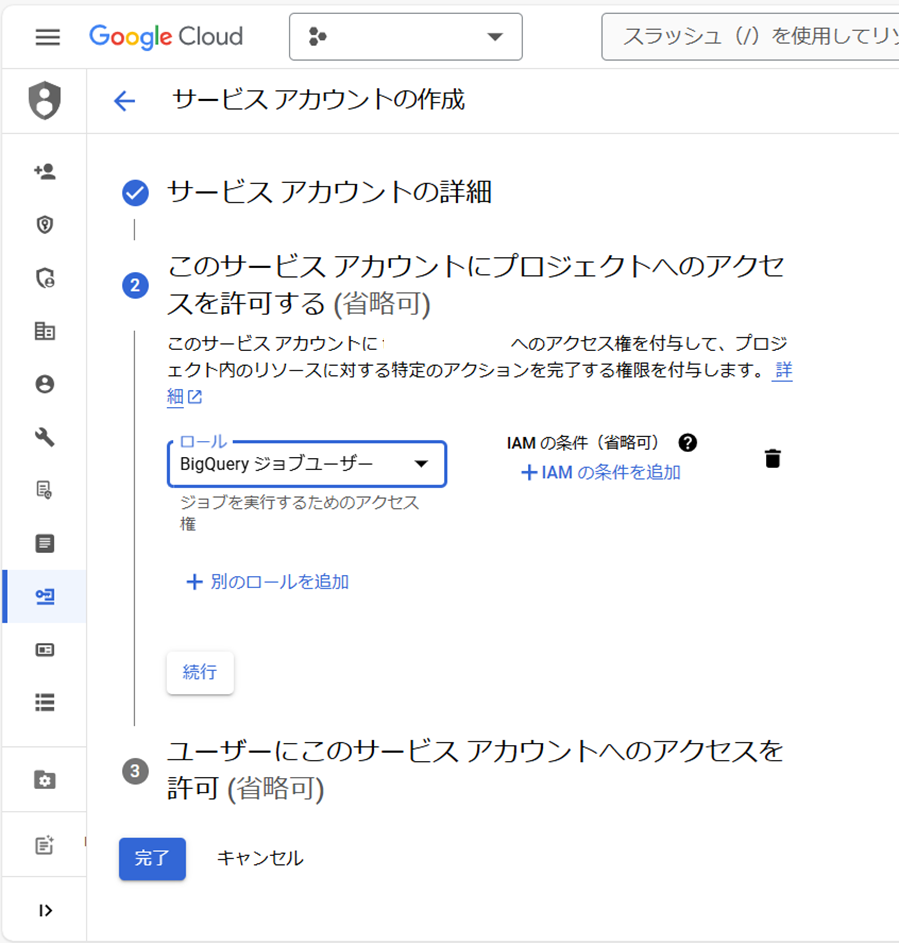Click the step 2 number badge

click(135, 285)
